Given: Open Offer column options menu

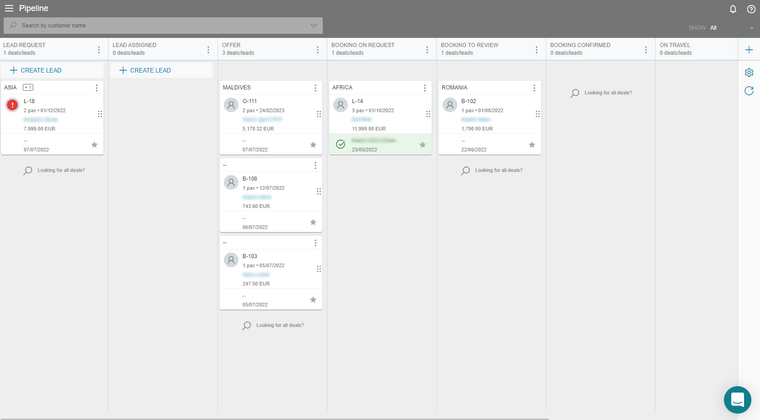Looking at the screenshot, I should (x=317, y=49).
